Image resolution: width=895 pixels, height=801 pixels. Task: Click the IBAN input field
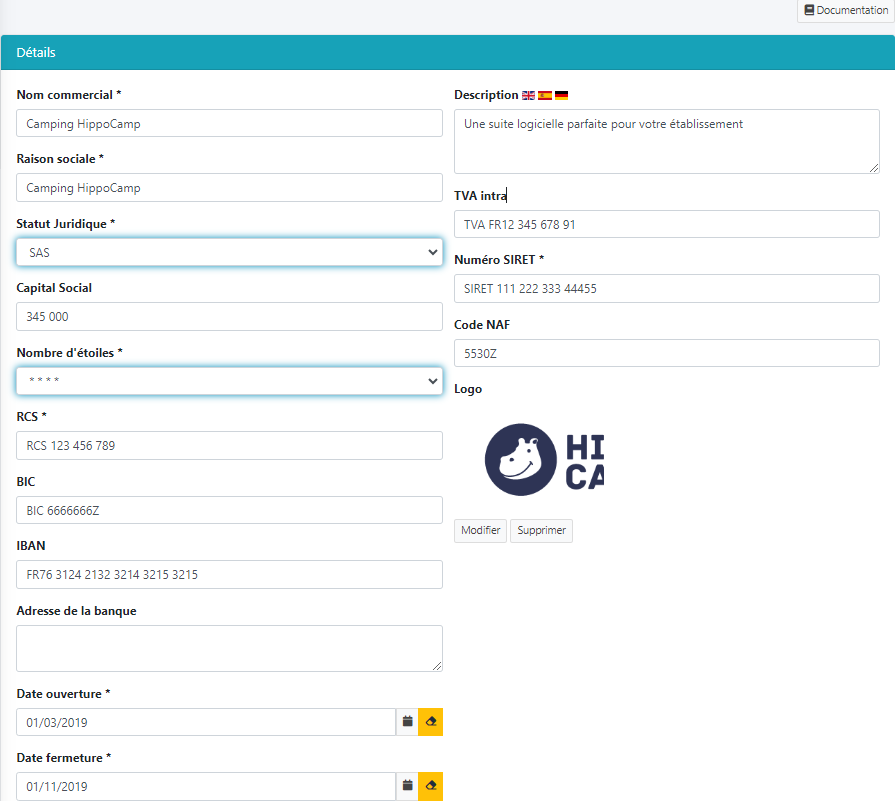tap(229, 575)
